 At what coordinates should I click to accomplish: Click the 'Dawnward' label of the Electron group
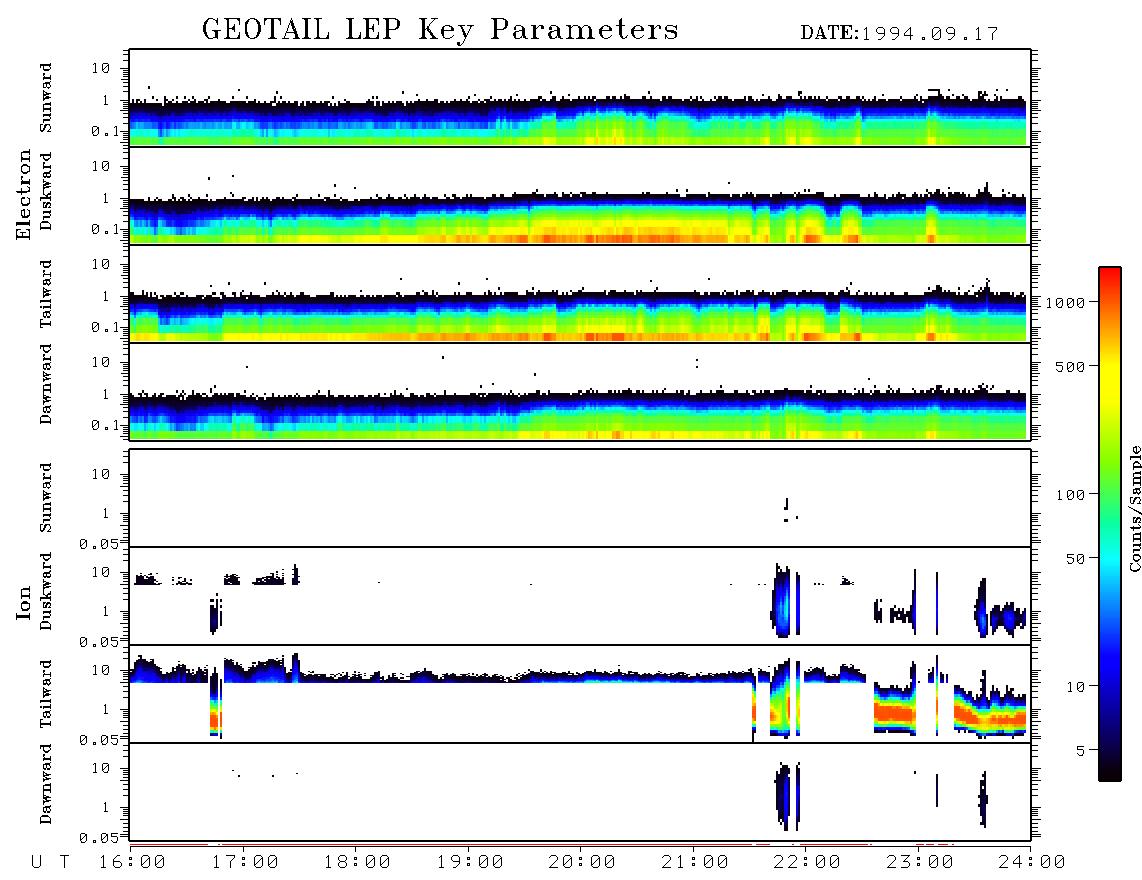pos(45,384)
